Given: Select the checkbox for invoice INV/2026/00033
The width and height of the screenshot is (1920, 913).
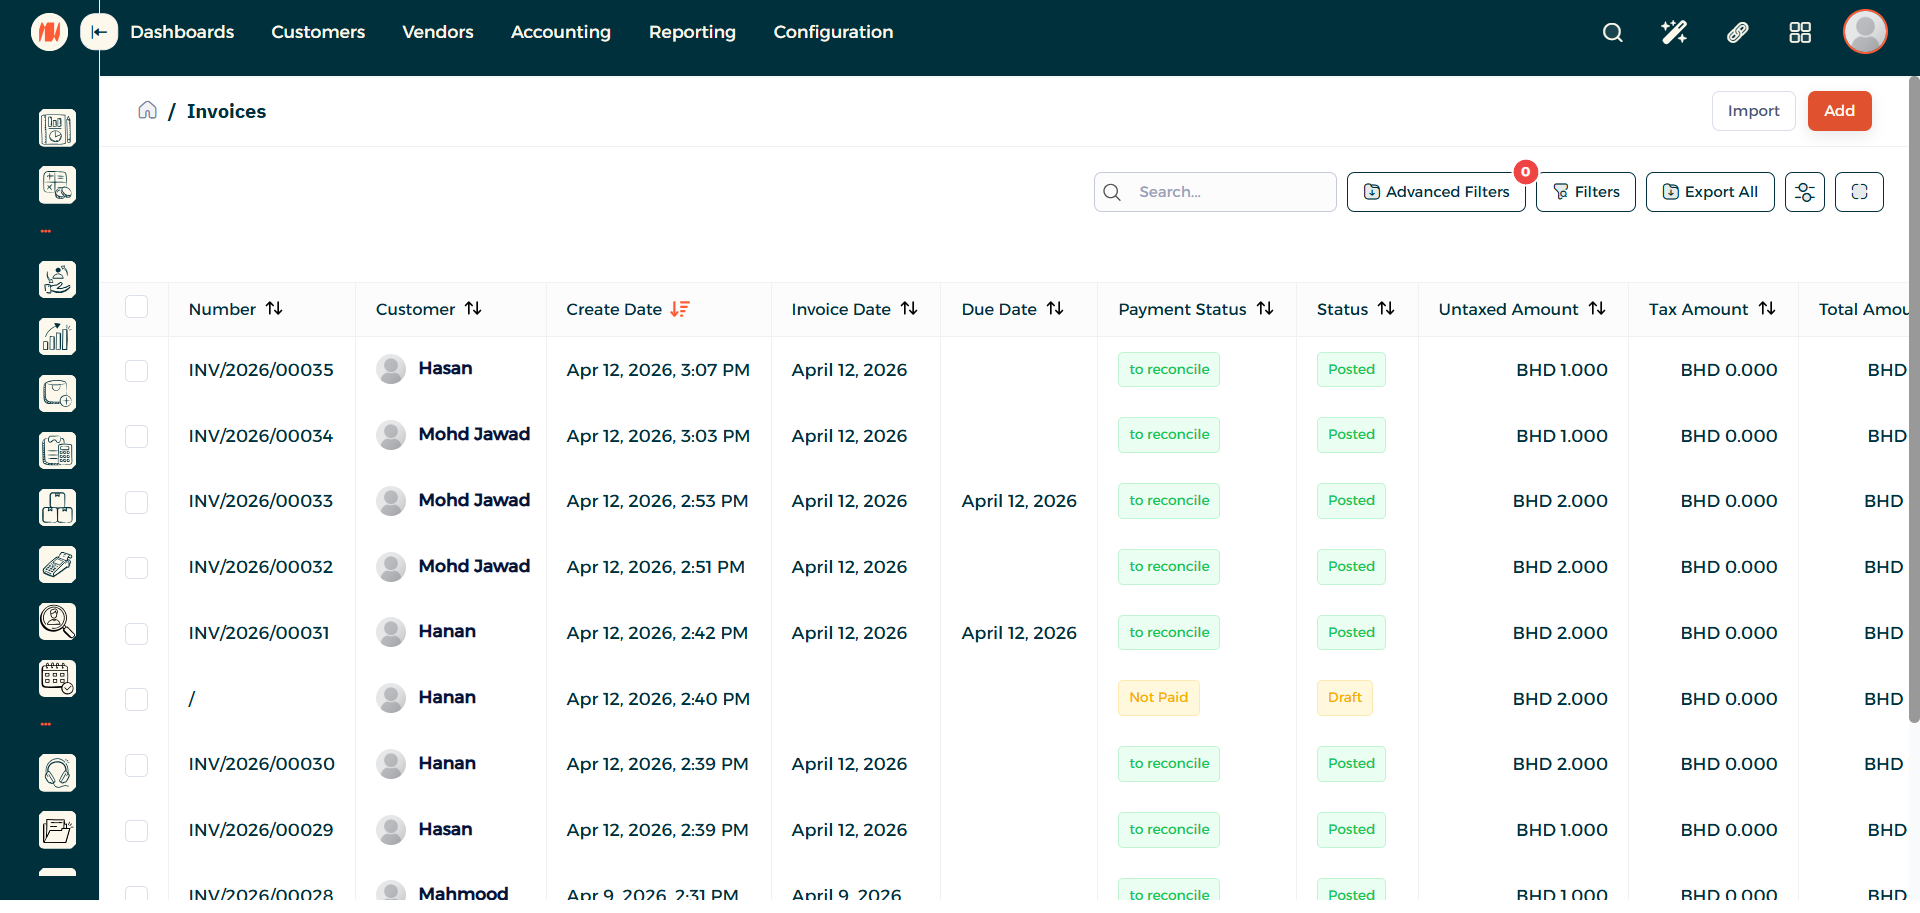Looking at the screenshot, I should coord(137,502).
